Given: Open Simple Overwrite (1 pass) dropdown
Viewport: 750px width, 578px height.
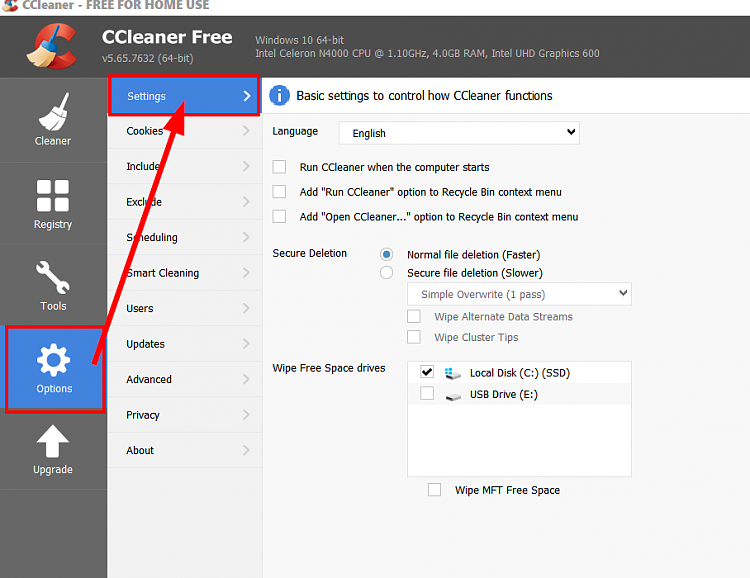Looking at the screenshot, I should point(519,294).
